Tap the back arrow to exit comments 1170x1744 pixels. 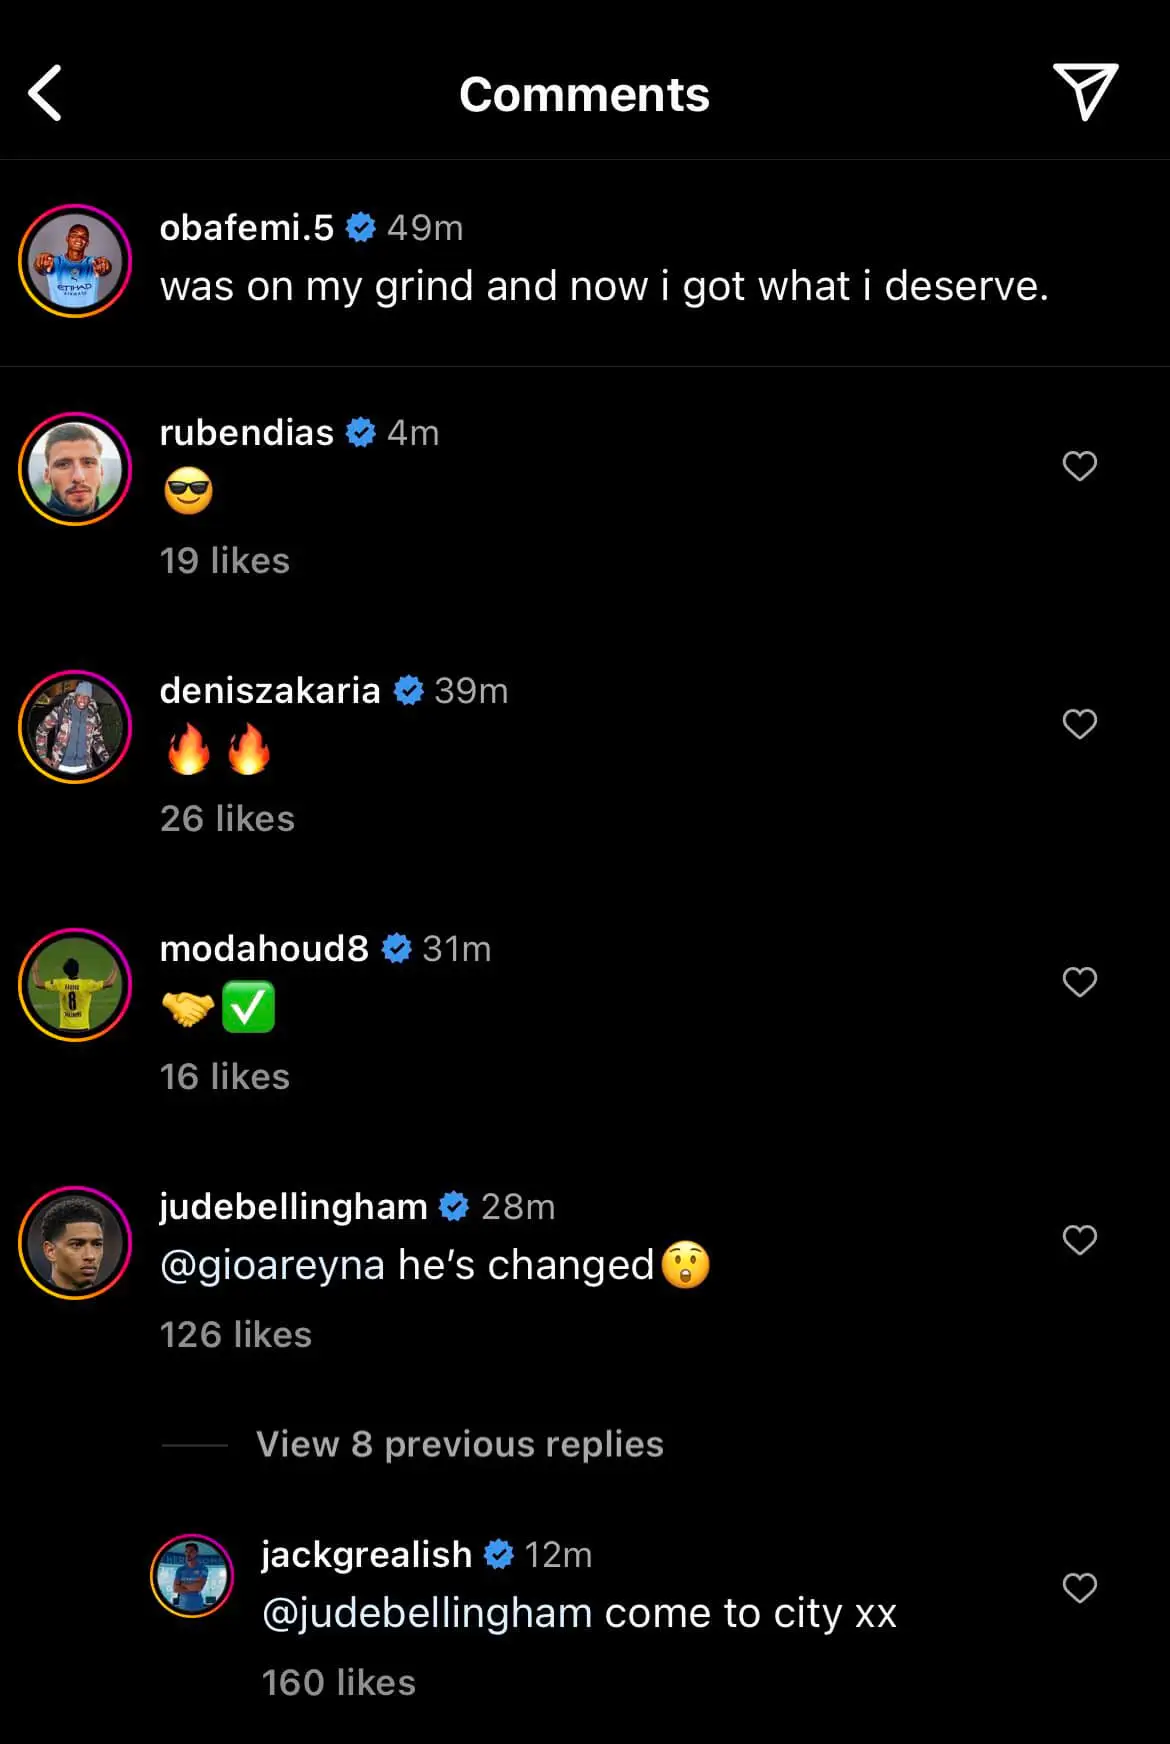point(44,93)
